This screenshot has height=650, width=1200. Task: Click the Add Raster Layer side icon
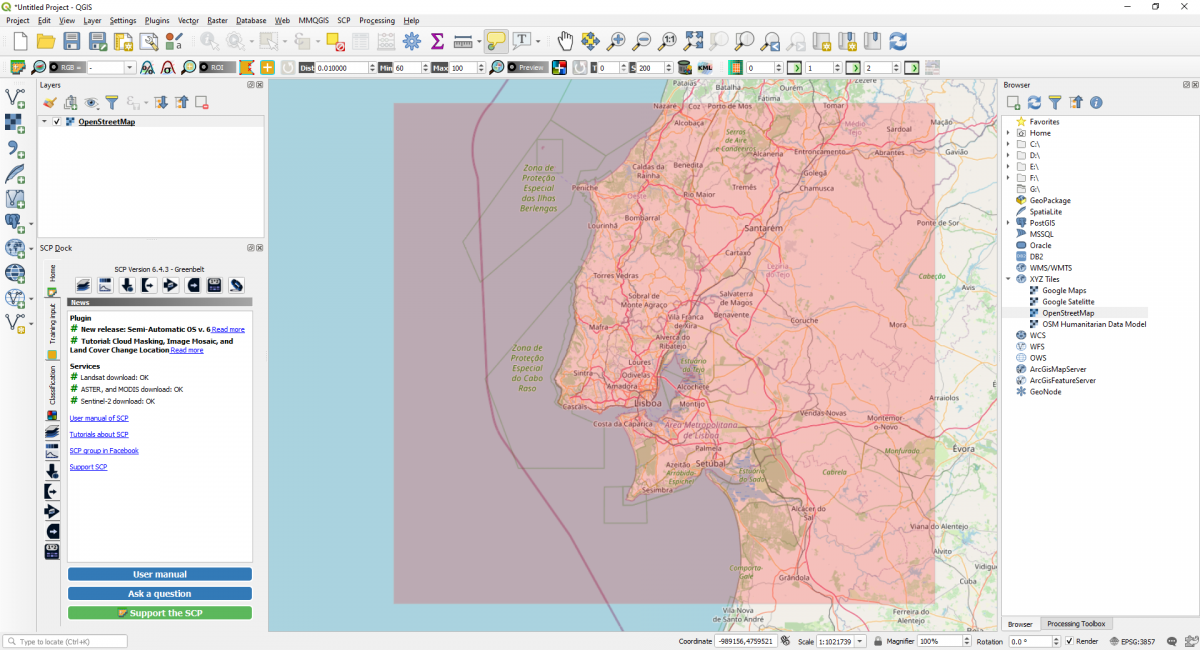pyautogui.click(x=15, y=123)
